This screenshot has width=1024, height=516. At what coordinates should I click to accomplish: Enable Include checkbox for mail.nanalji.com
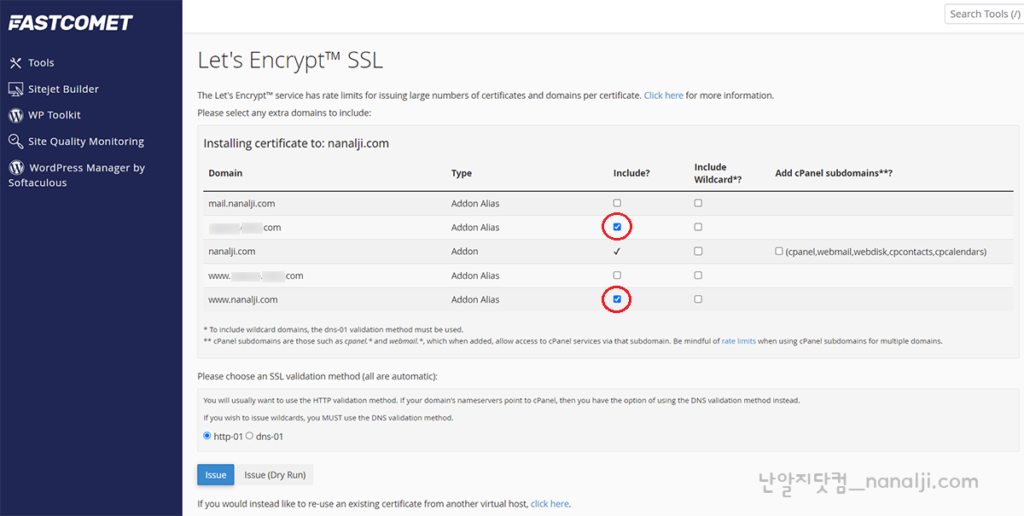[617, 203]
